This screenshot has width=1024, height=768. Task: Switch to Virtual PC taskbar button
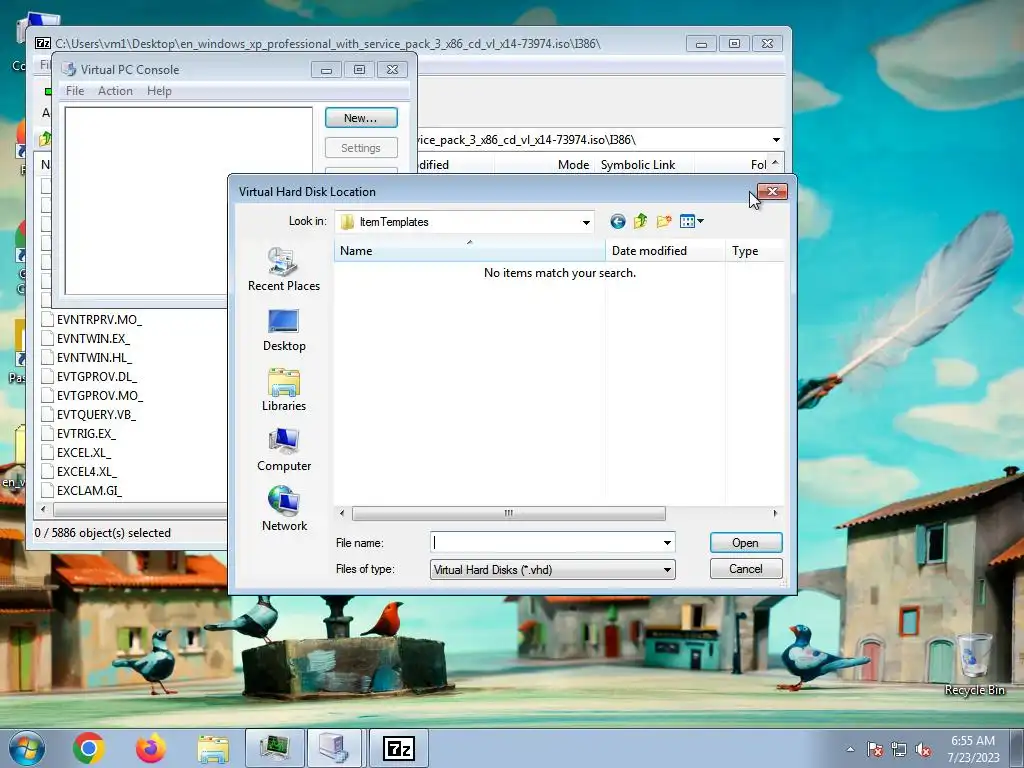click(x=336, y=748)
